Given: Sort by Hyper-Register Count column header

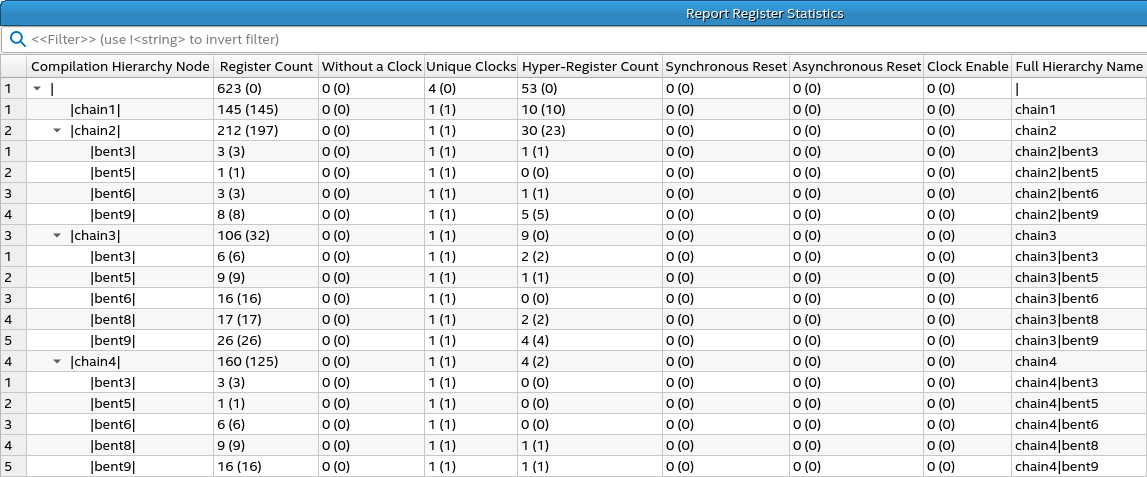Looking at the screenshot, I should point(590,66).
